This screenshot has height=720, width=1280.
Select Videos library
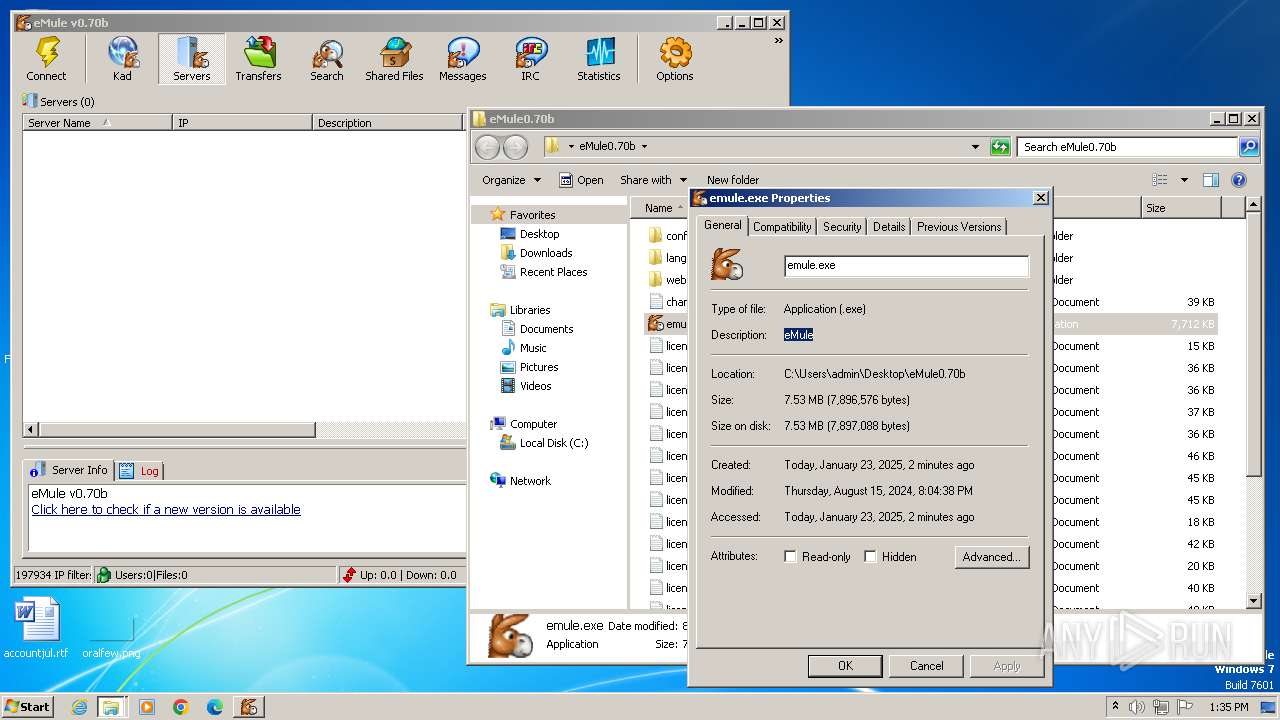(535, 386)
